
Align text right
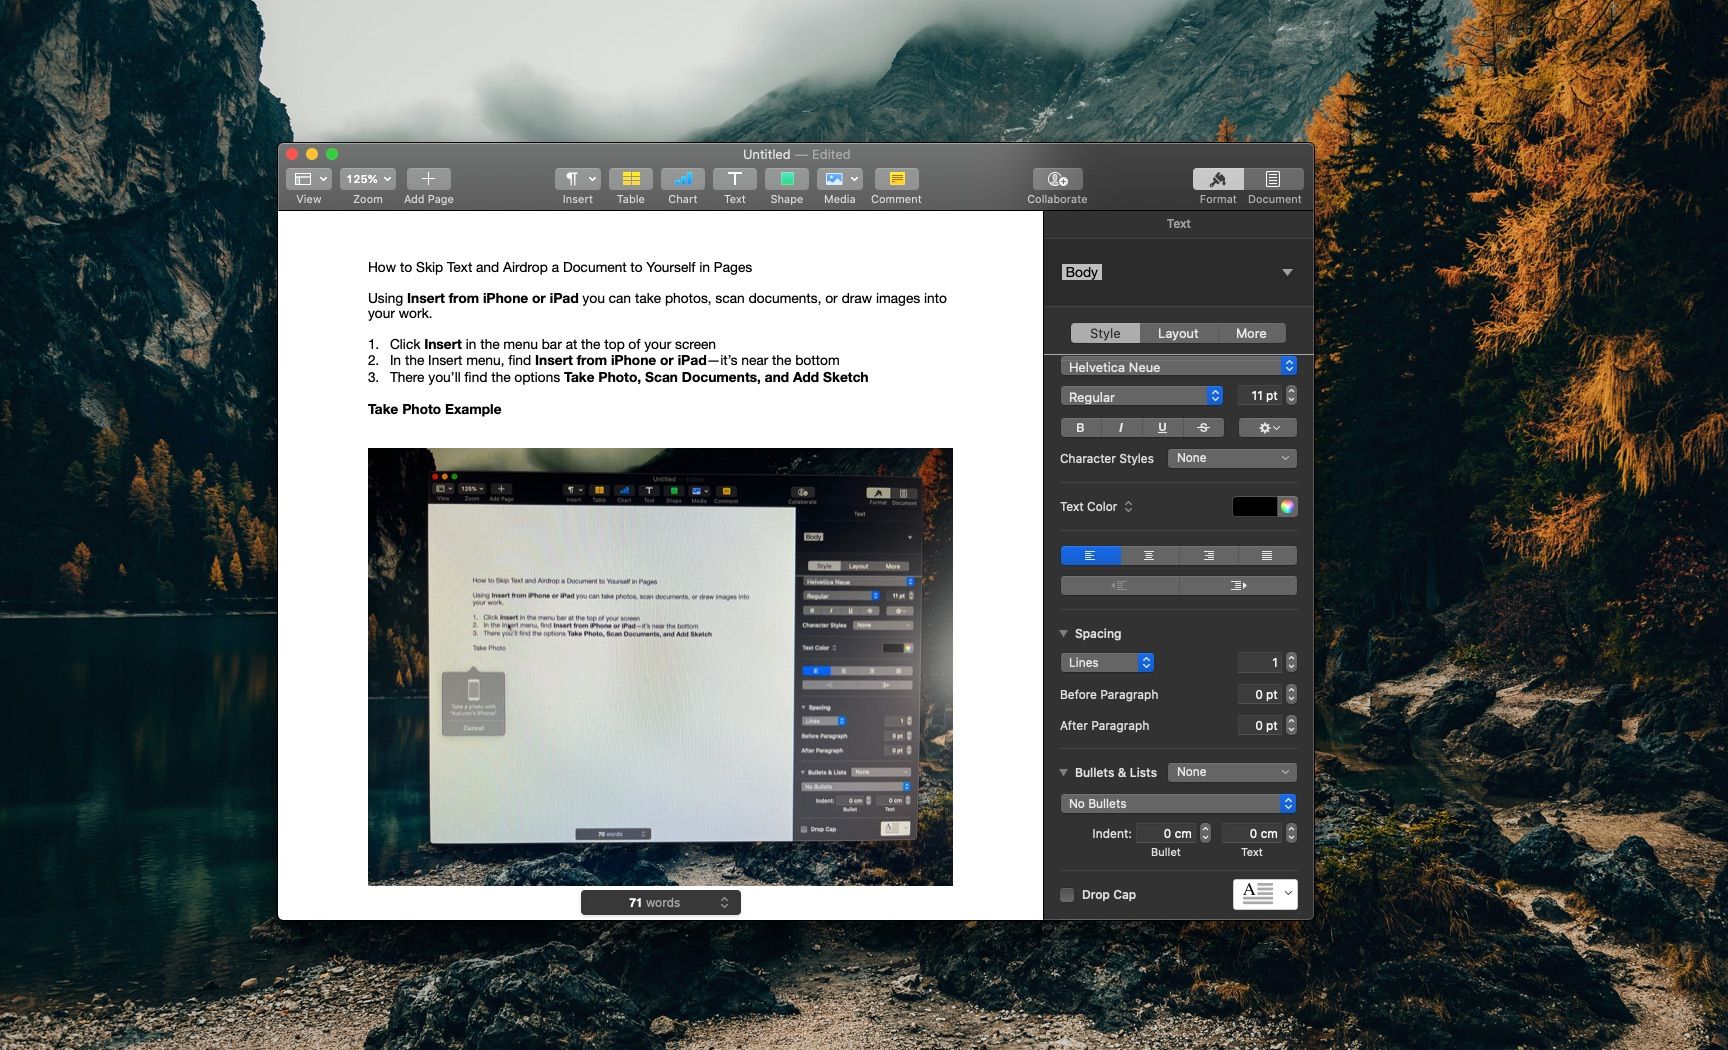pos(1208,555)
